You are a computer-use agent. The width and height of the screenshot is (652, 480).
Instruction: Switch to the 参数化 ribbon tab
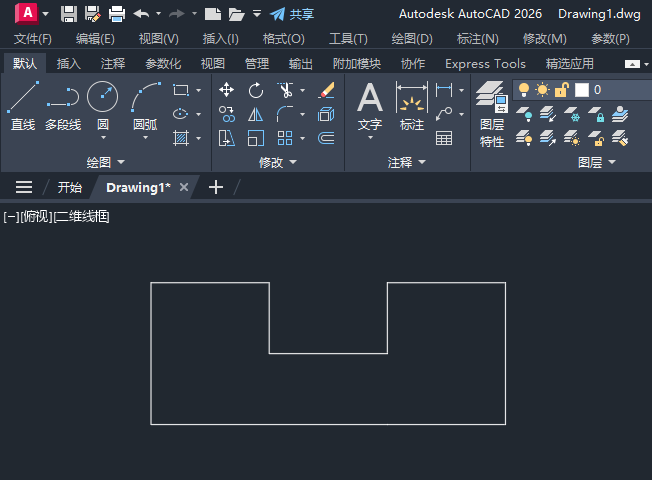click(163, 64)
